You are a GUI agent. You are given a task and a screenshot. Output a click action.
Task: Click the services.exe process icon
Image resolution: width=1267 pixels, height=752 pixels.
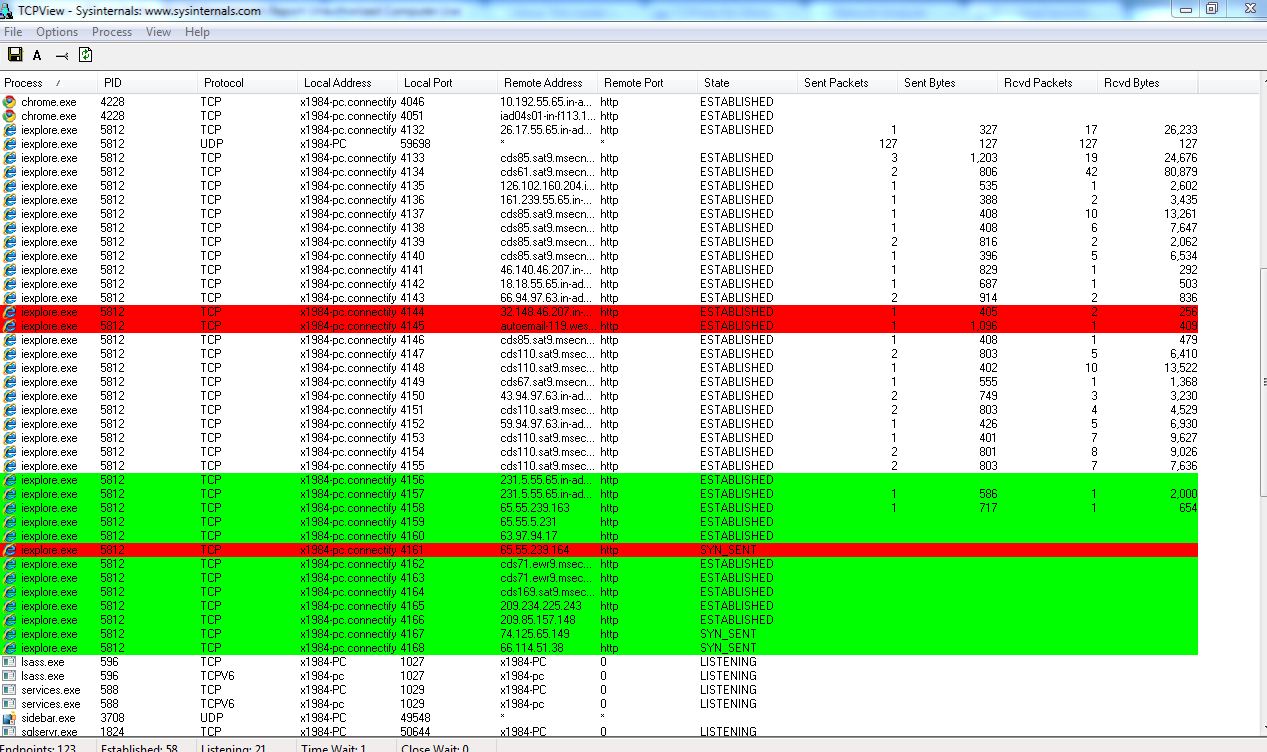click(x=9, y=690)
